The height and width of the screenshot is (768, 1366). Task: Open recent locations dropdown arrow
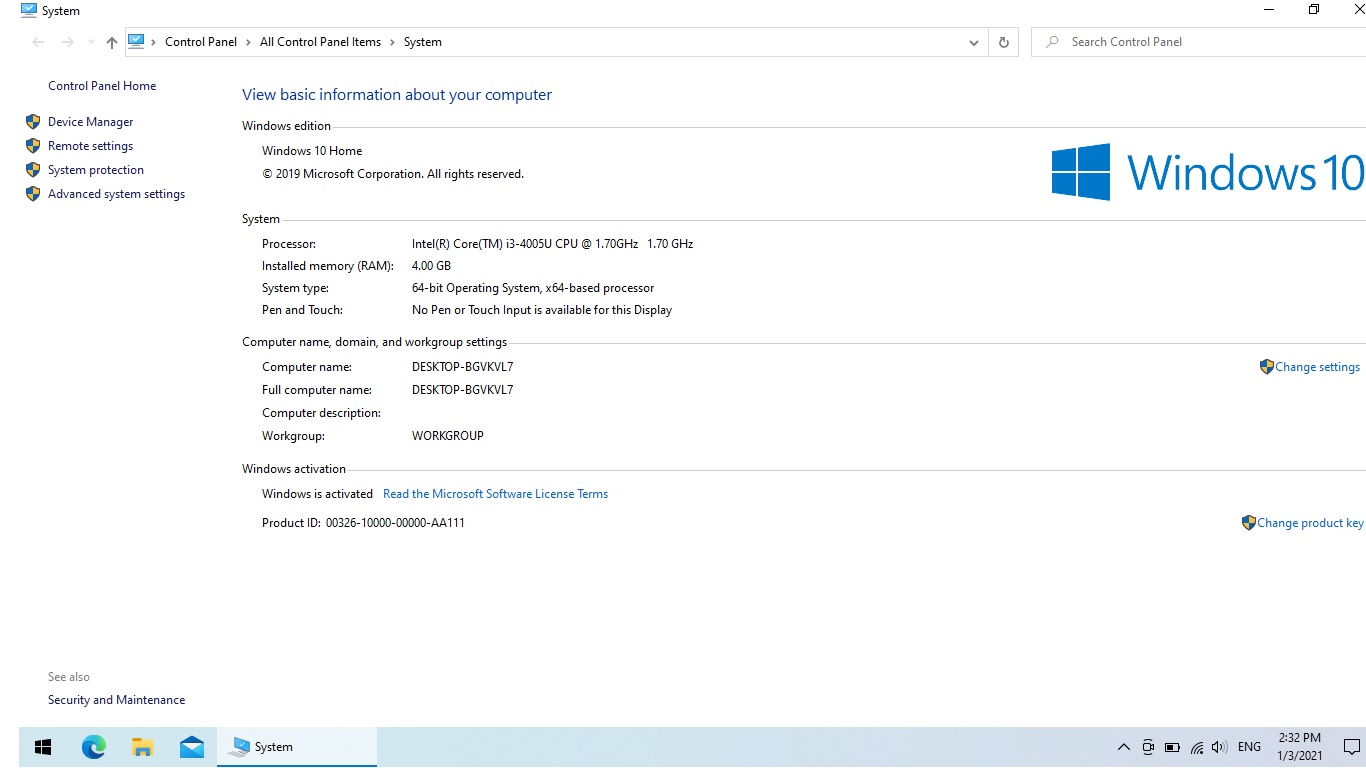(x=91, y=42)
